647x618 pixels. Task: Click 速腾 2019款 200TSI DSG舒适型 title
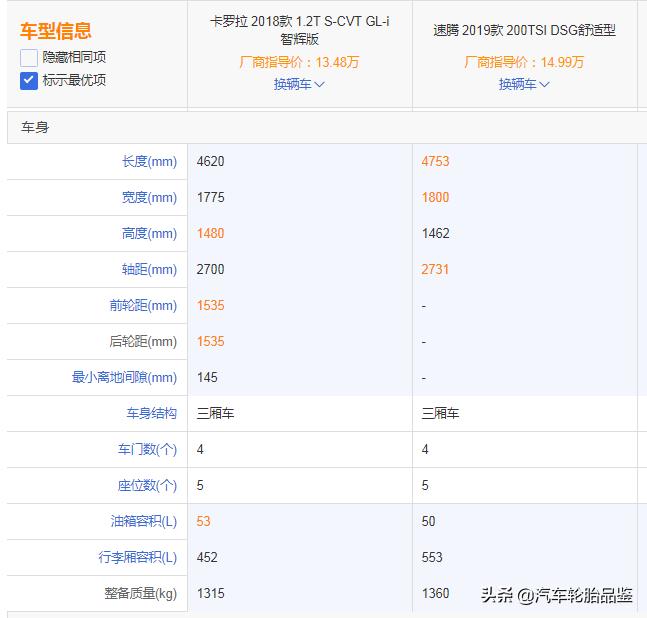[x=524, y=30]
